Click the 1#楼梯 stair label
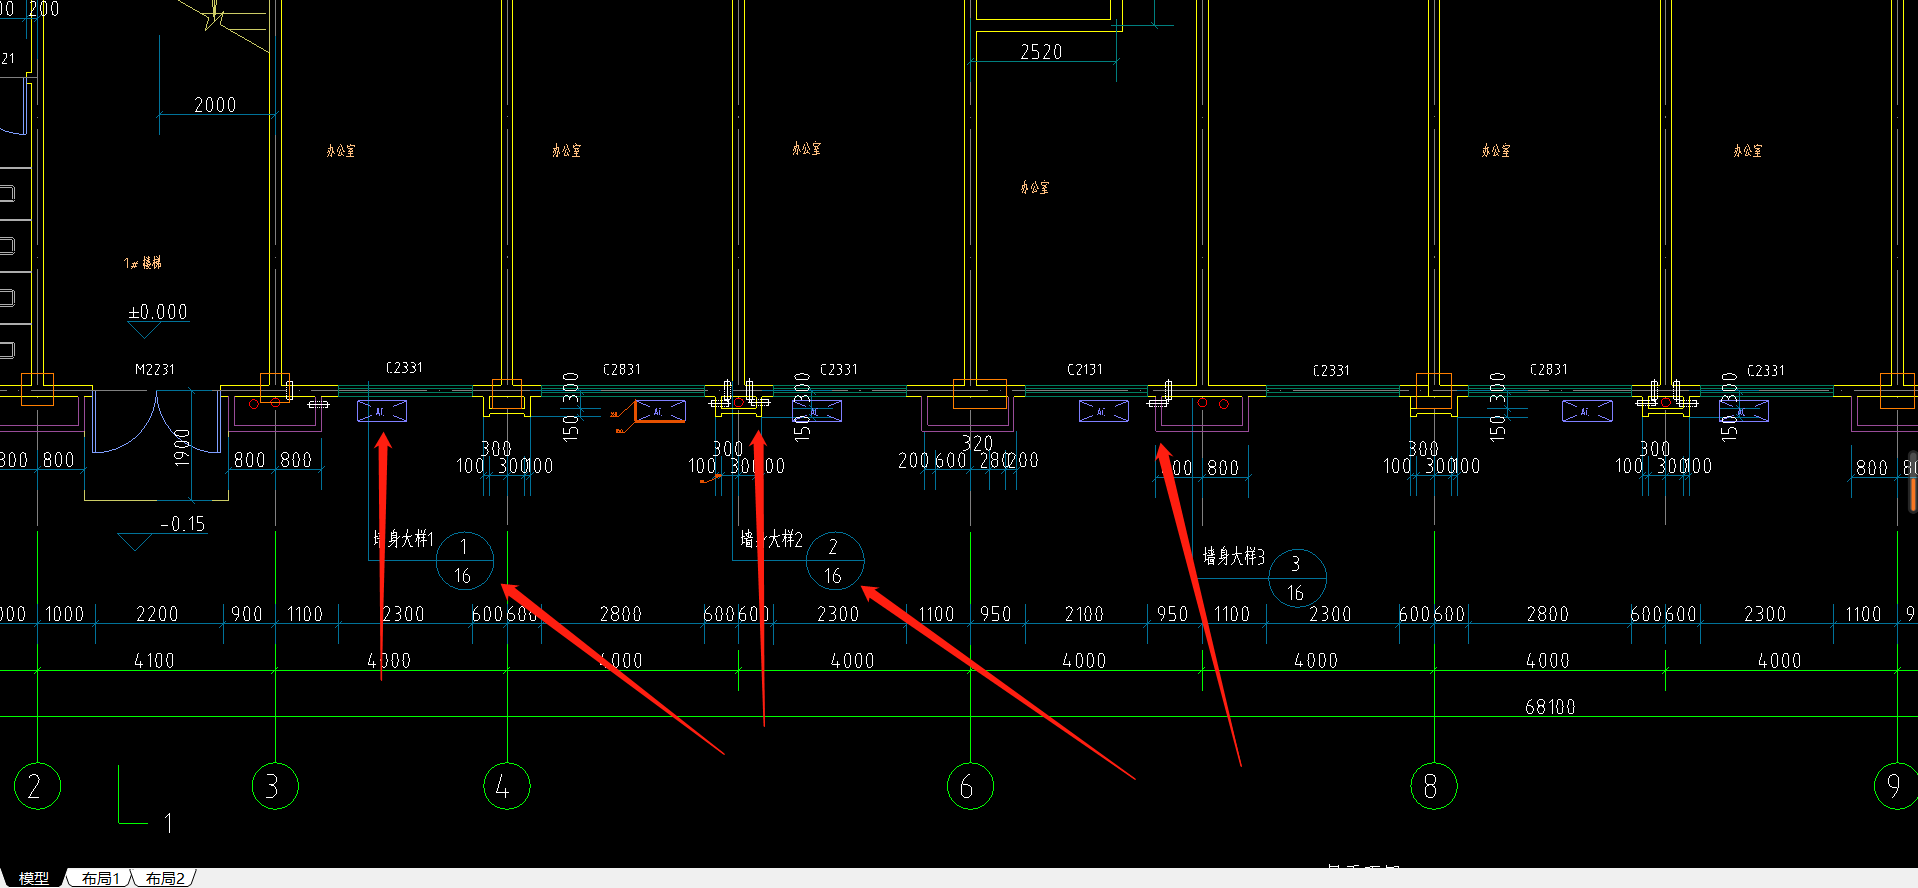1918x888 pixels. coord(143,263)
